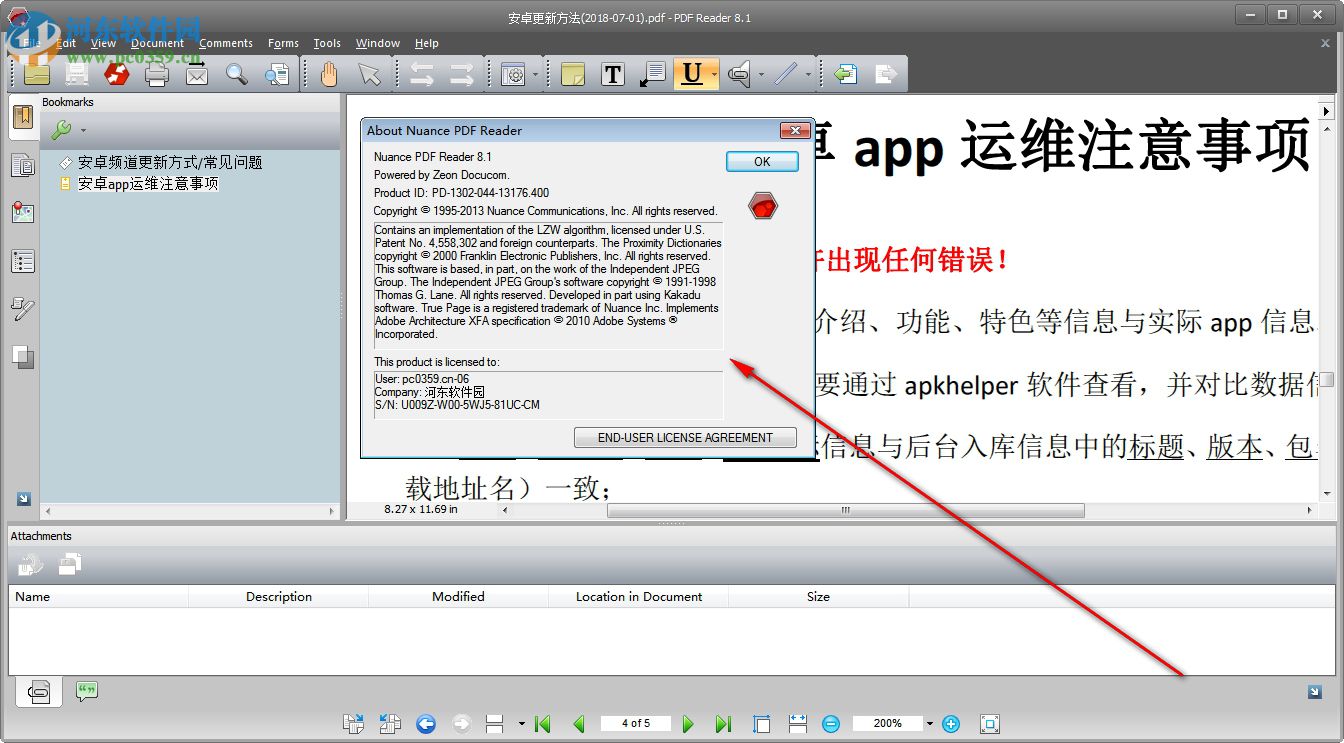
Task: Click the green import page arrow icon
Action: point(846,74)
